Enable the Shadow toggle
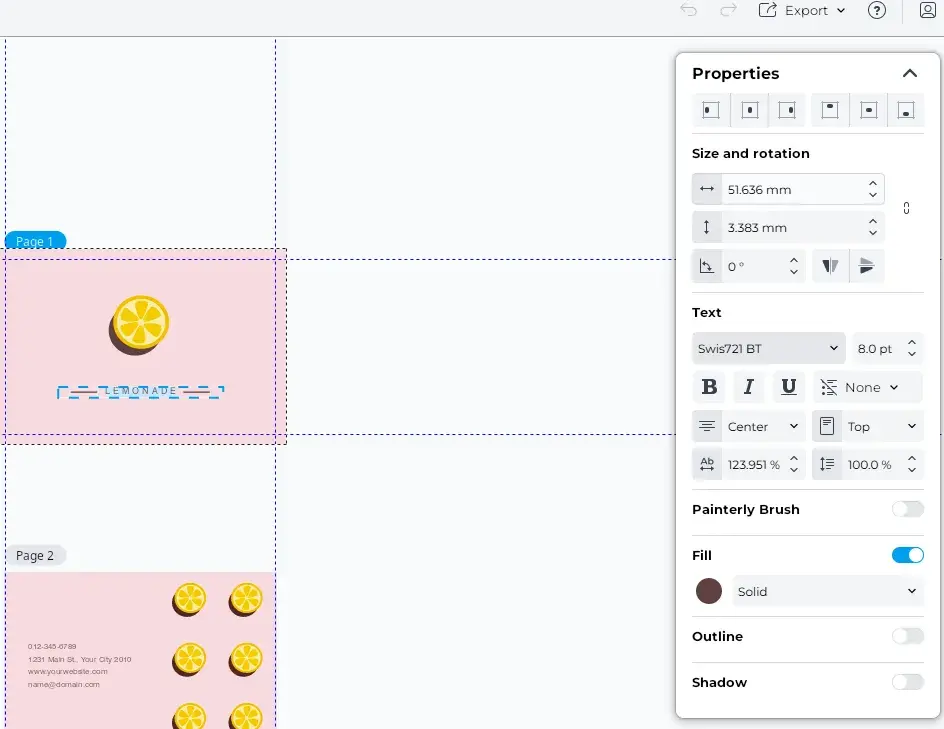This screenshot has height=729, width=944. click(907, 681)
